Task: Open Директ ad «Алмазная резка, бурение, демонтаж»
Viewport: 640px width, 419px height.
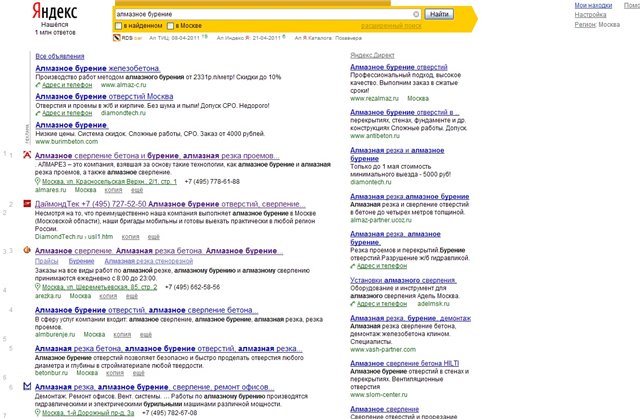Action: 410,318
